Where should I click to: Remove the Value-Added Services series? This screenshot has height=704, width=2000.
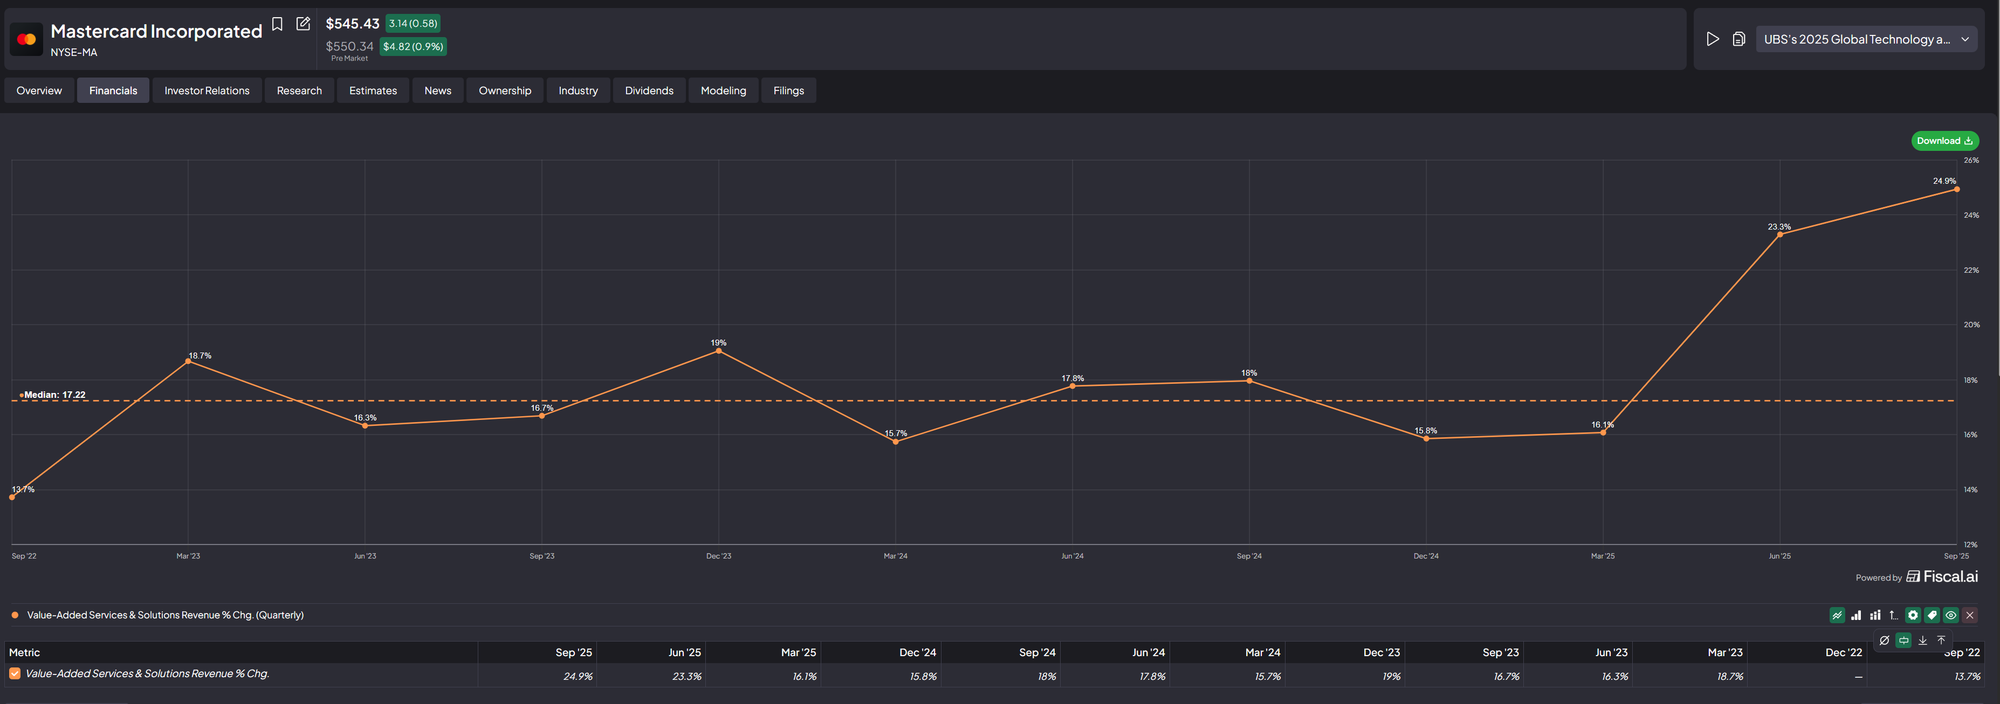click(x=1970, y=616)
